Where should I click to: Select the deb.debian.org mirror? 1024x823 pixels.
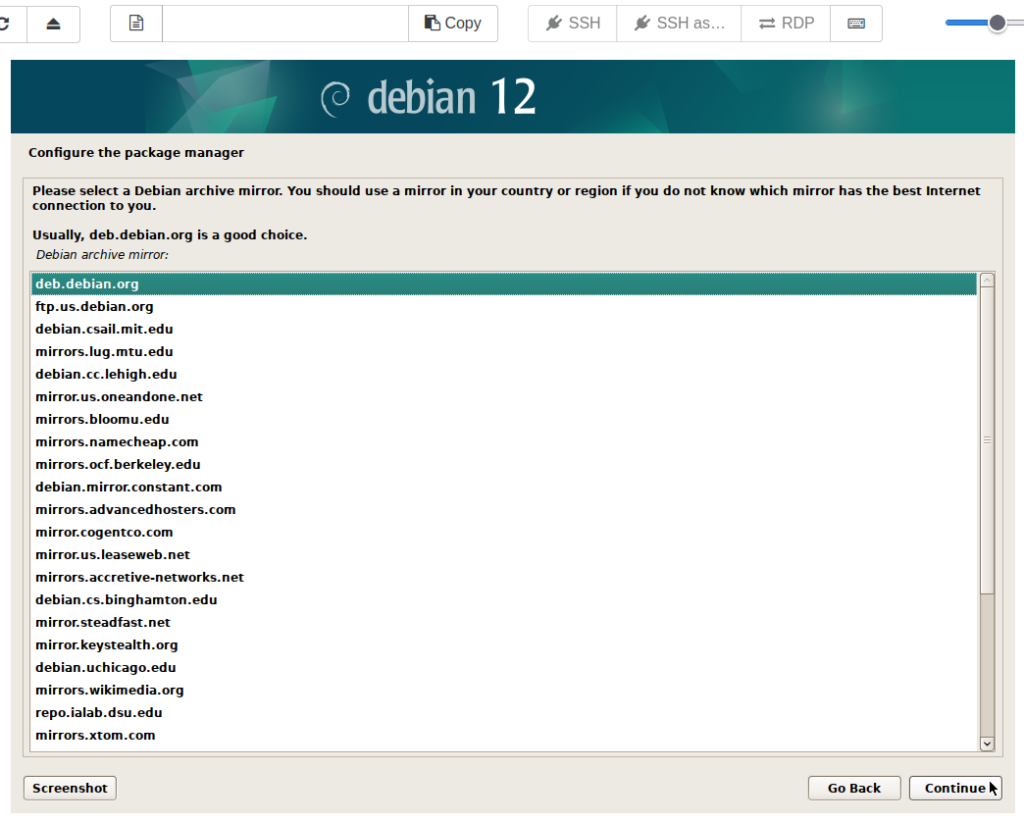87,284
